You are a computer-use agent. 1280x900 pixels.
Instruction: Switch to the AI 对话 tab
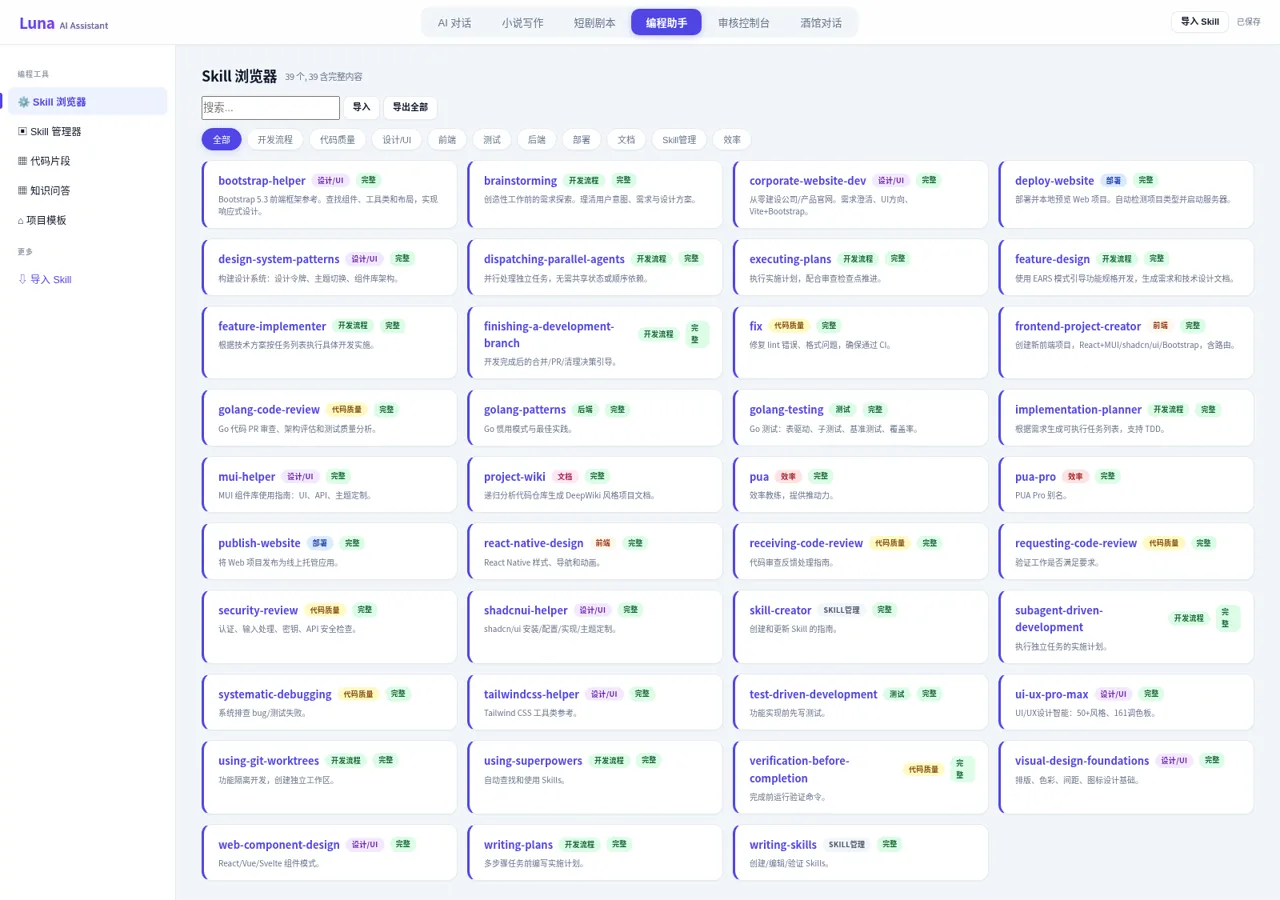(x=455, y=22)
